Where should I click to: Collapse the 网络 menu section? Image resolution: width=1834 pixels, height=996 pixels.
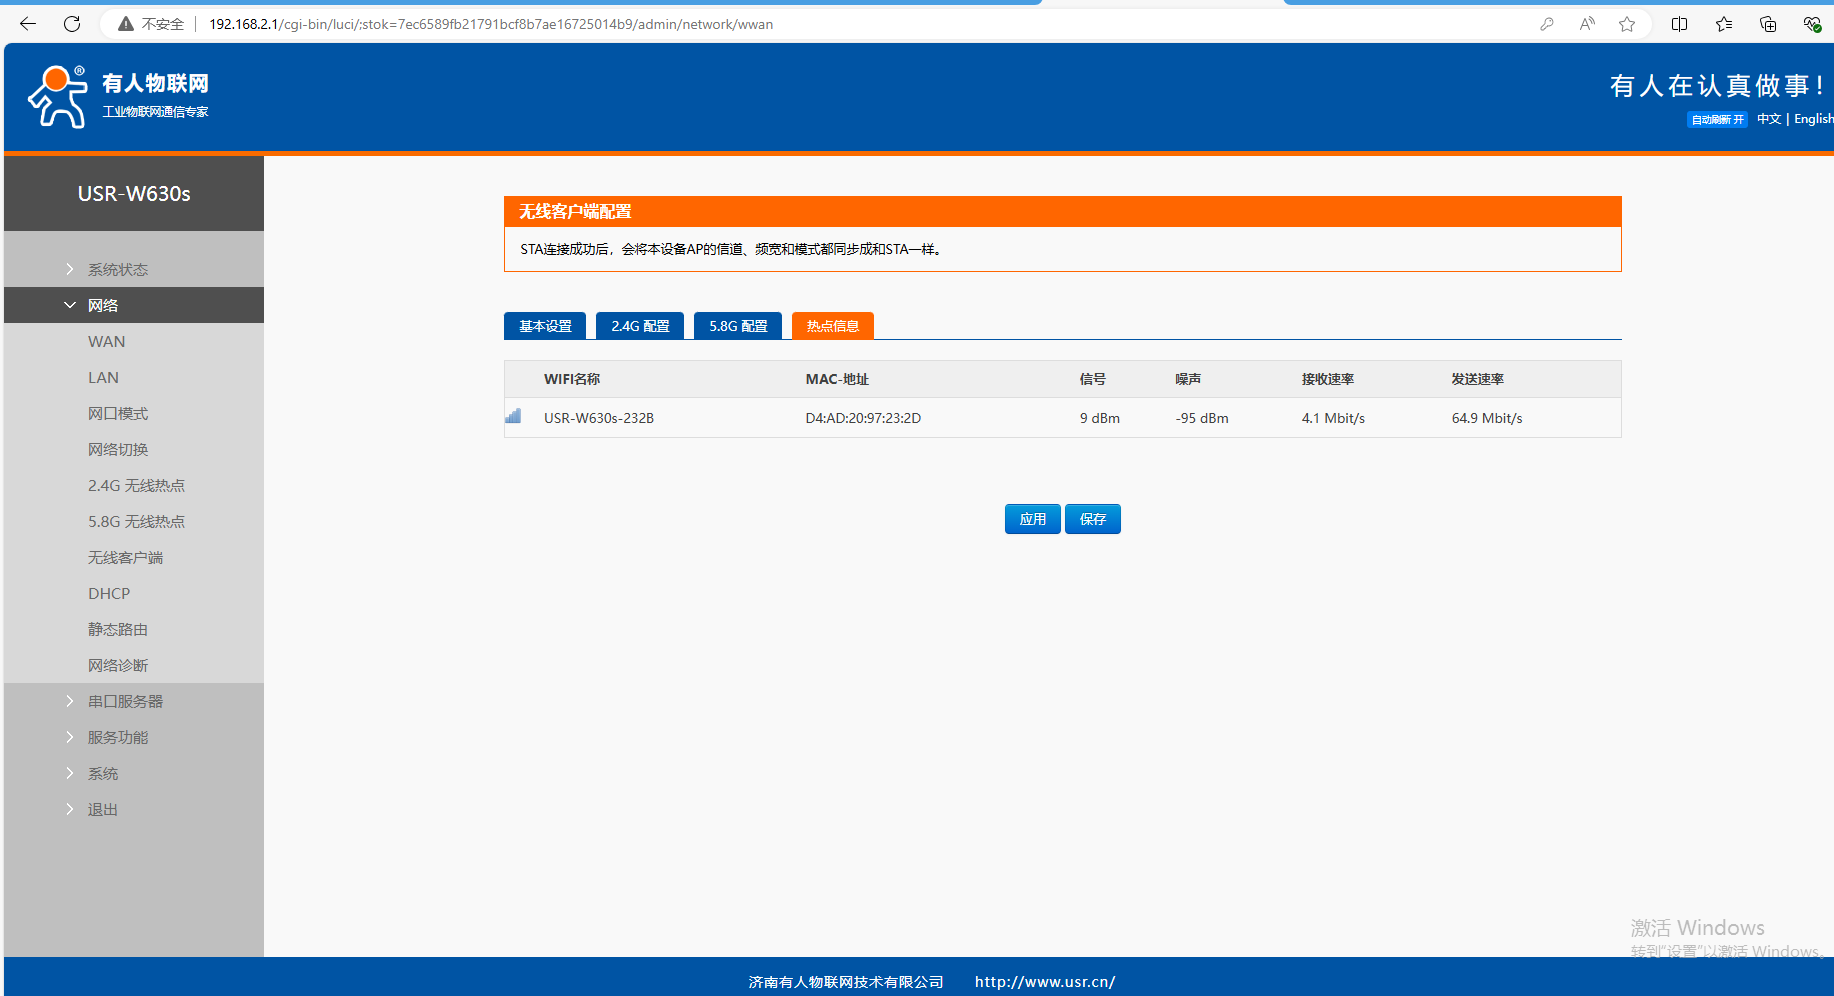(x=102, y=305)
